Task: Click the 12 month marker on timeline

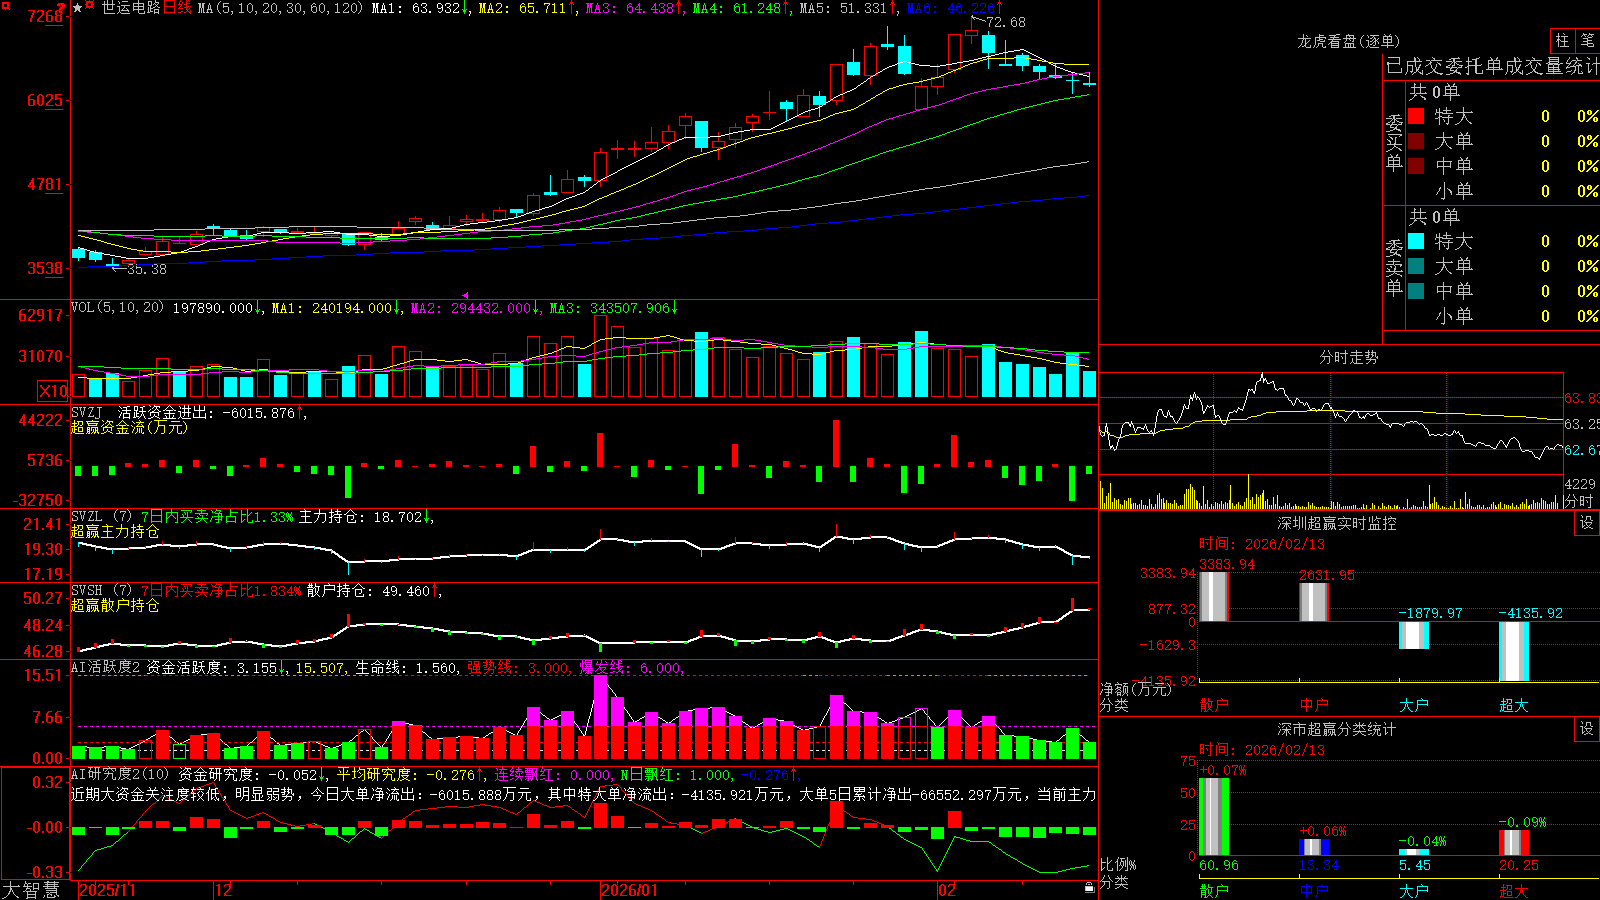Action: coord(224,890)
